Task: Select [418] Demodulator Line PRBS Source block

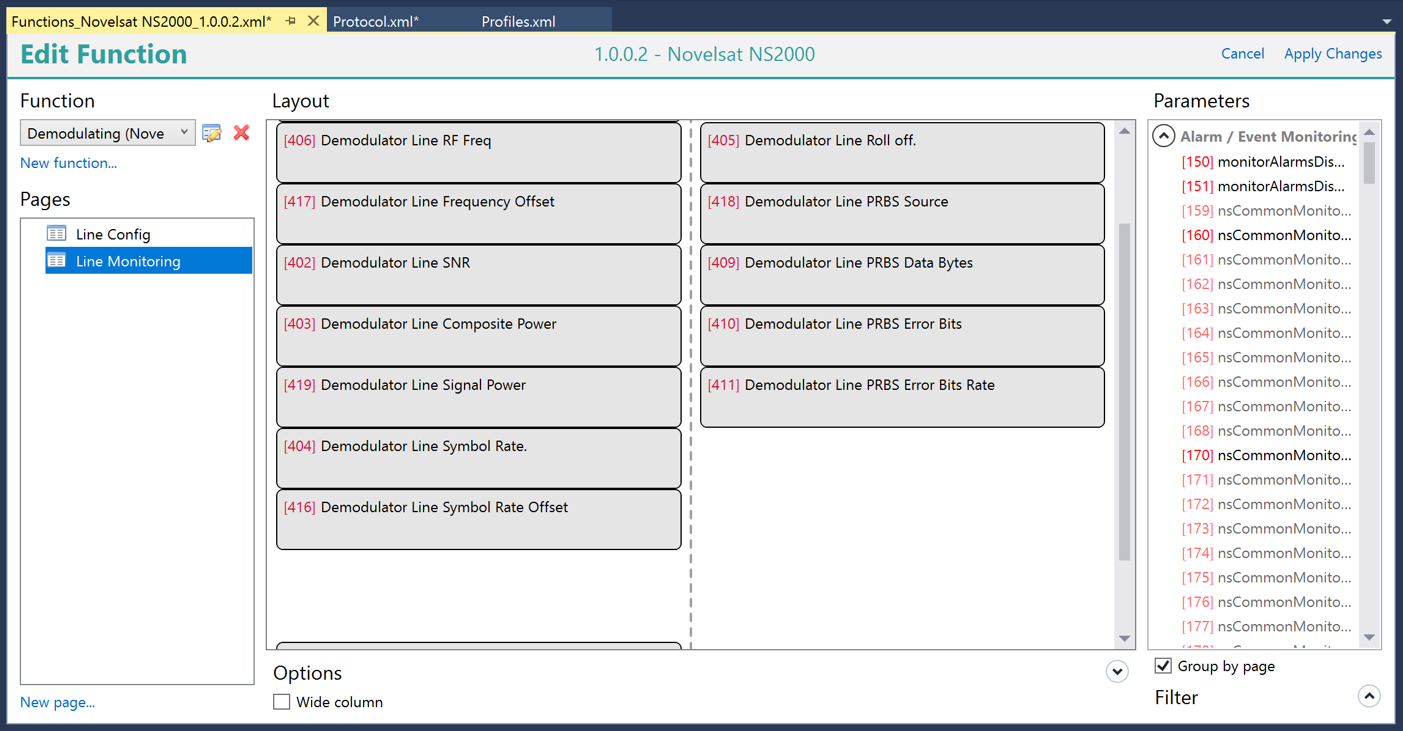Action: pos(903,213)
